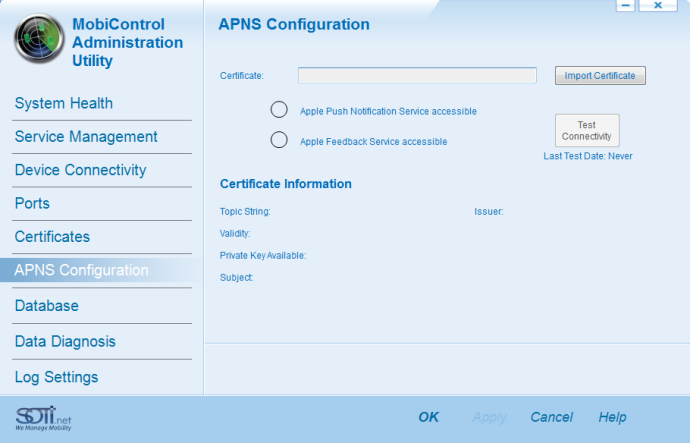Cancel the configuration changes
690x443 pixels.
click(x=551, y=417)
